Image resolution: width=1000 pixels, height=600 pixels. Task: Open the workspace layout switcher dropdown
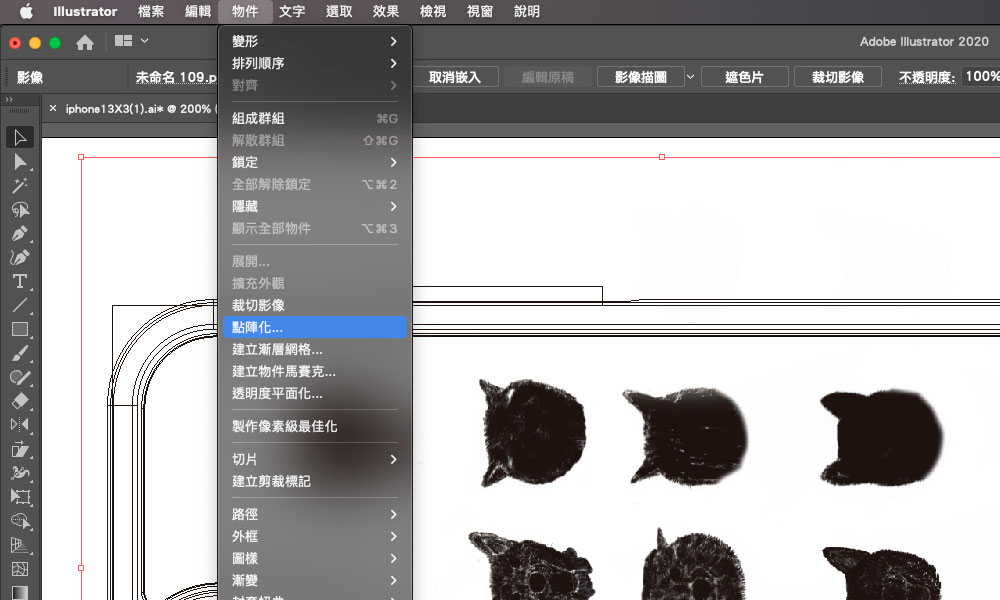click(132, 41)
